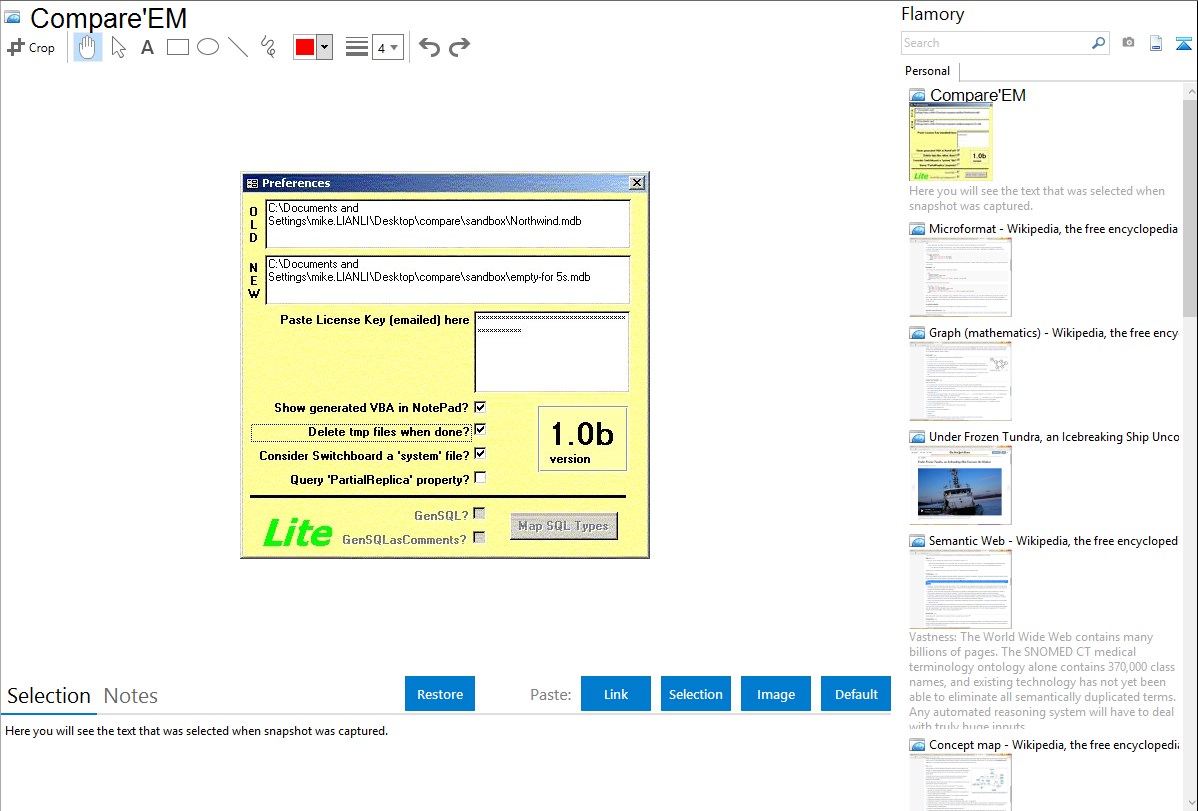Screen dimensions: 1198x811
Task: Undo the last annotation
Action: tap(429, 47)
